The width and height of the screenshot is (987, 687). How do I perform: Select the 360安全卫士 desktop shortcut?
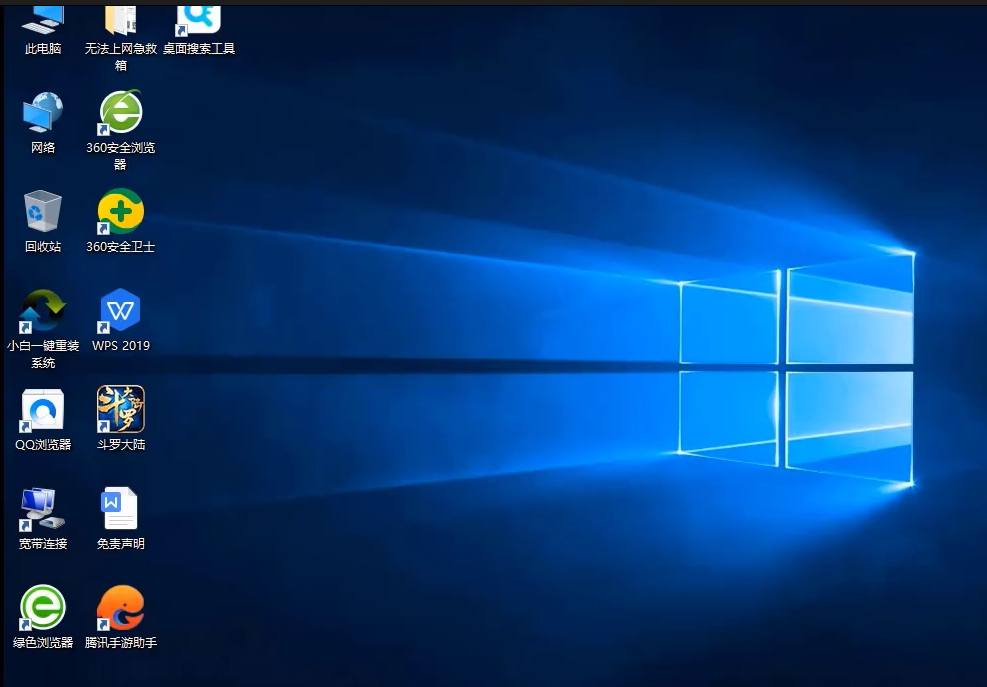click(120, 210)
